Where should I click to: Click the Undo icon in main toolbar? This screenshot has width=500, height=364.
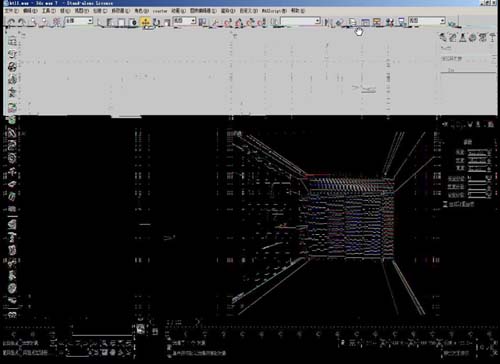point(11,22)
